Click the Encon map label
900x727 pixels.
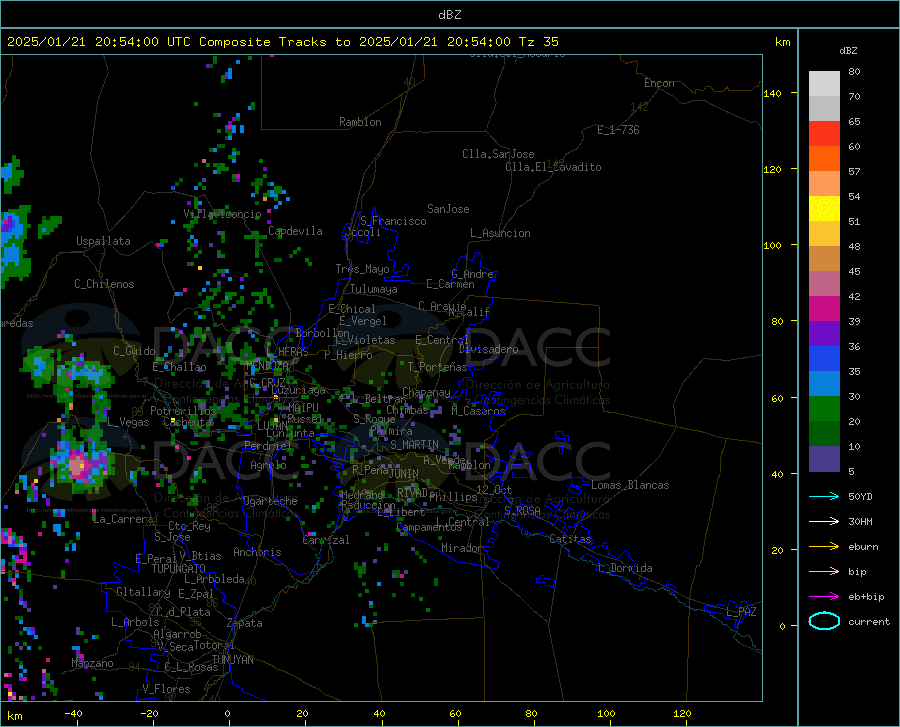659,83
